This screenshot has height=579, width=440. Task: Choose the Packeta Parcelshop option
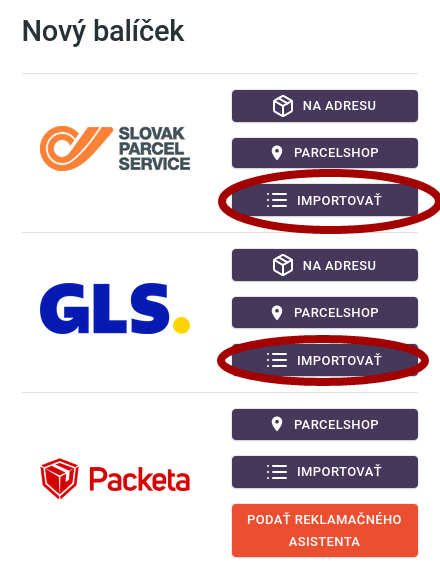coord(325,424)
